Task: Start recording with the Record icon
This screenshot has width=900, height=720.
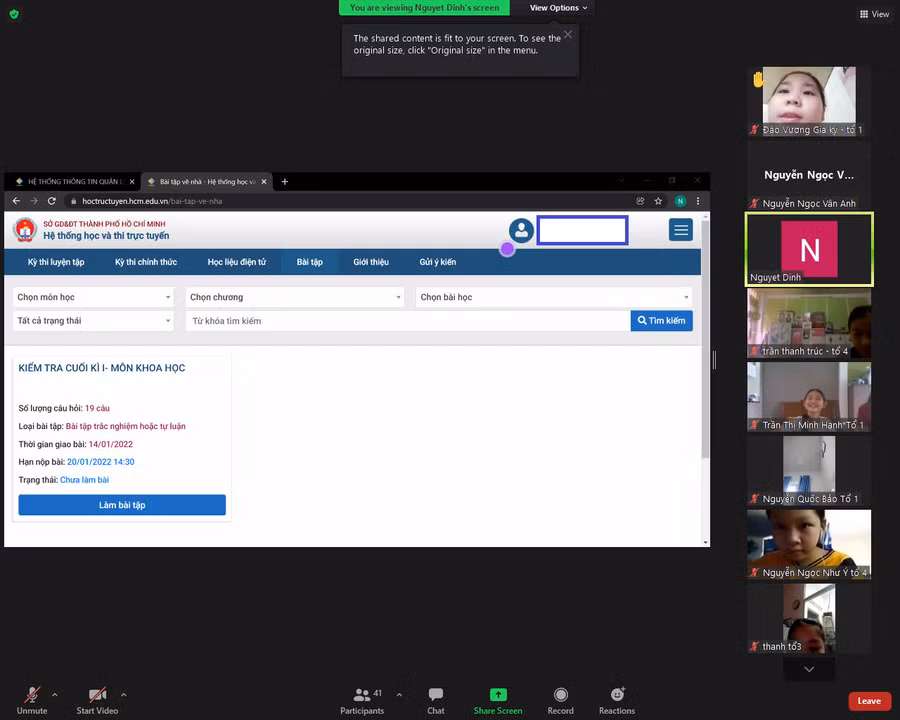Action: pyautogui.click(x=561, y=695)
